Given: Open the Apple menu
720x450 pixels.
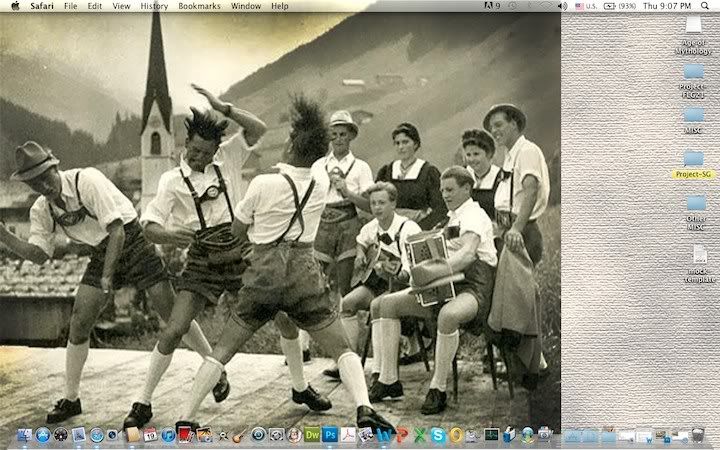Looking at the screenshot, I should 15,6.
